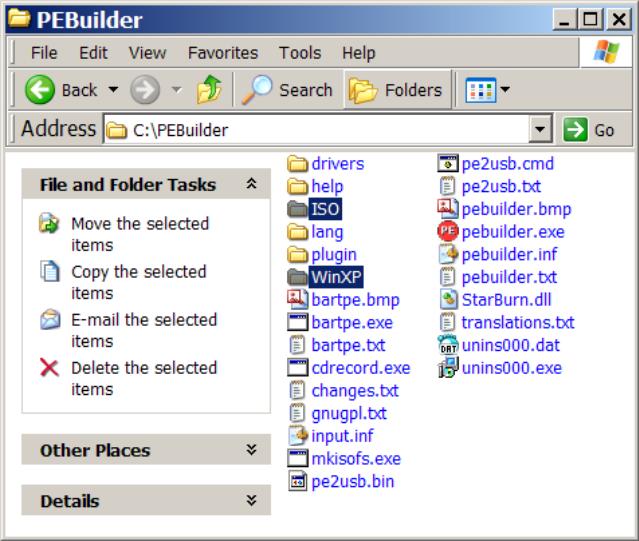Maximize the PEBuilder window

pos(591,19)
